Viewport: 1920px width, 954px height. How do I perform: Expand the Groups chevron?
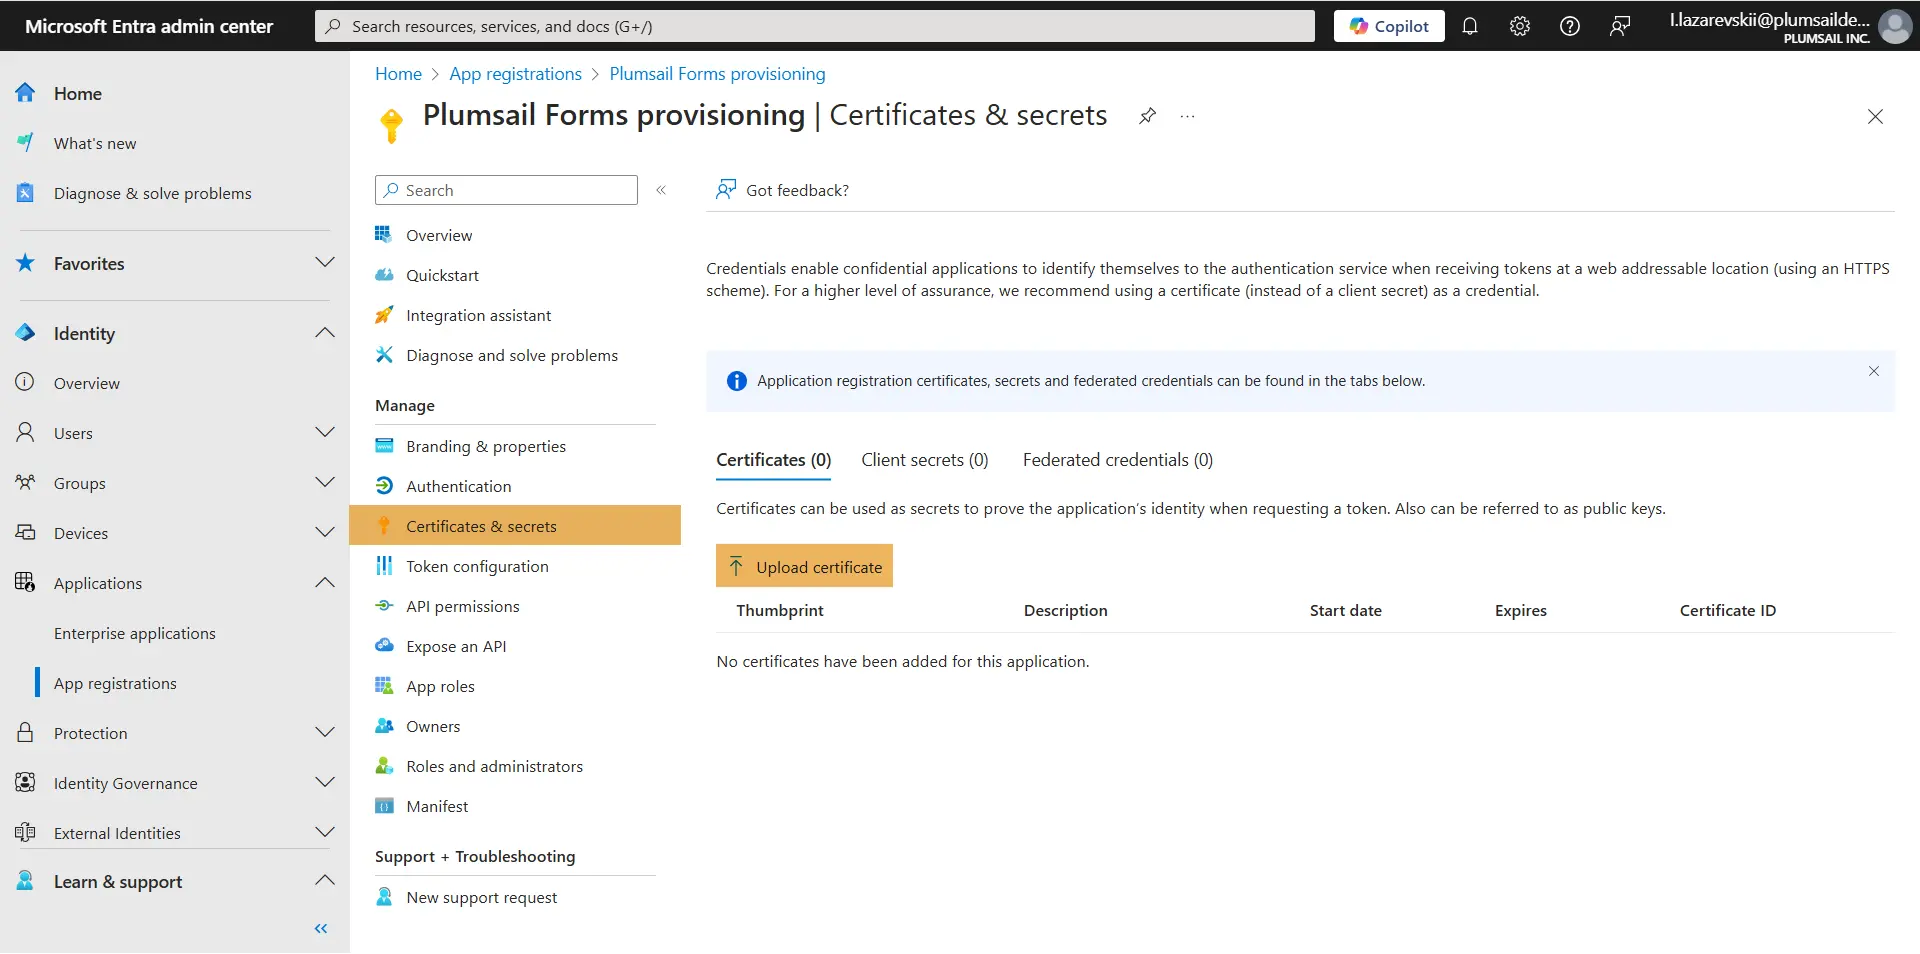pyautogui.click(x=325, y=483)
